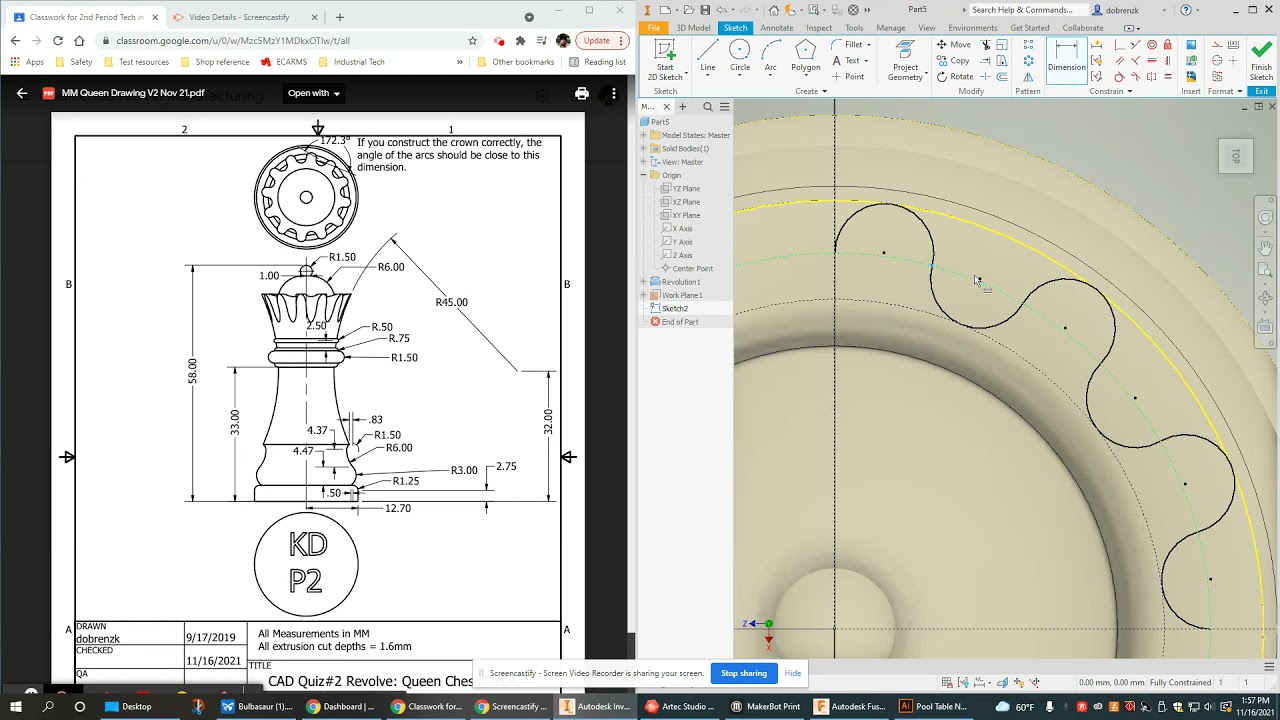Viewport: 1280px width, 720px height.
Task: Open the Shop reference bookmark folder
Action: pyautogui.click(x=215, y=62)
